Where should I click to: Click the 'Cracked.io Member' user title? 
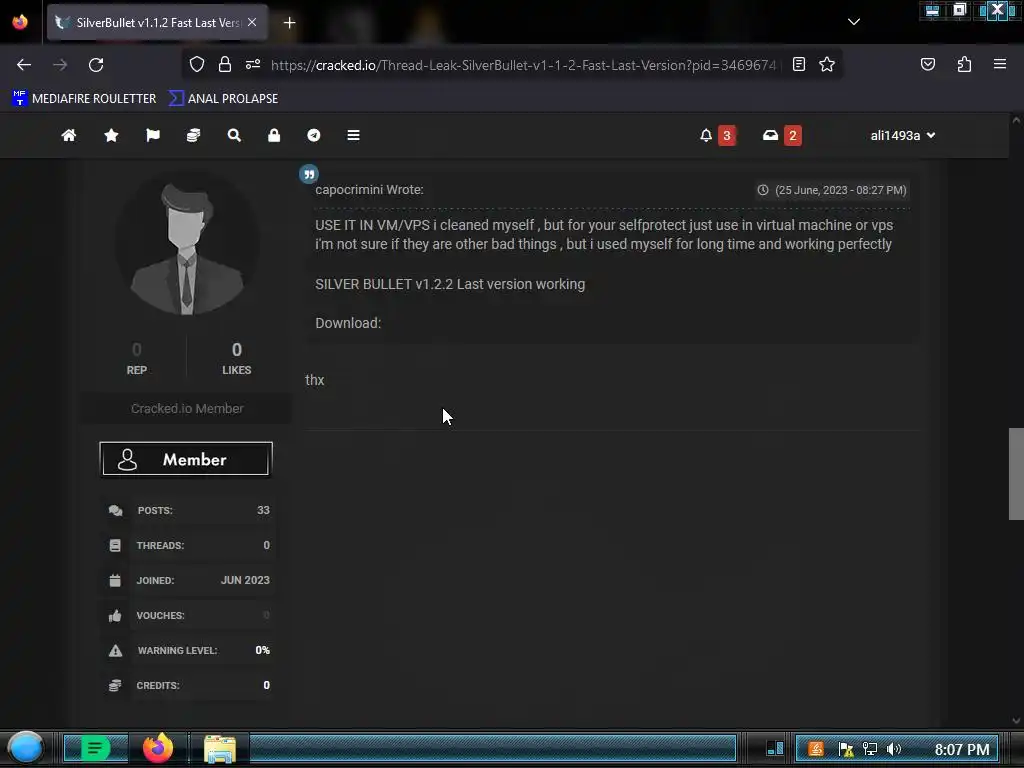[x=187, y=408]
